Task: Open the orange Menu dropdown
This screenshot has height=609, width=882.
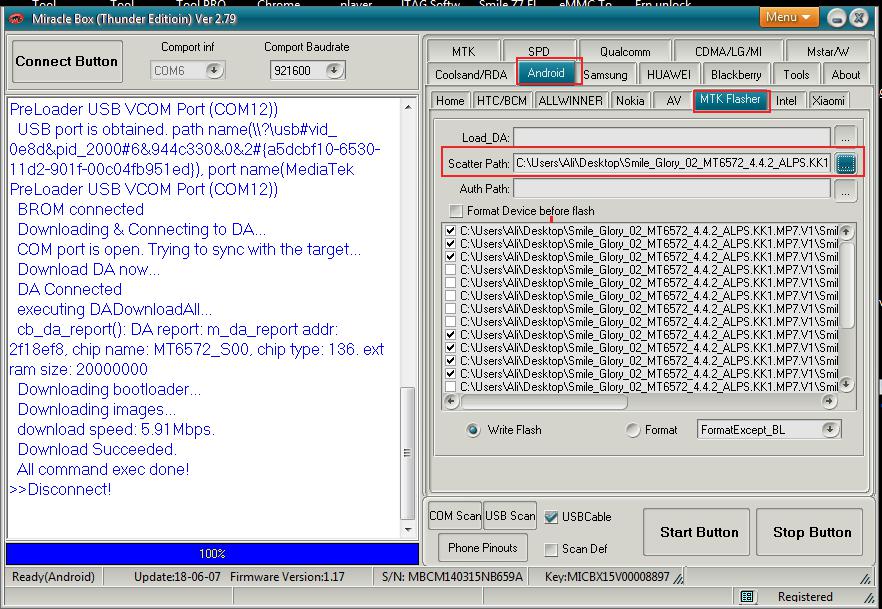Action: pos(788,17)
